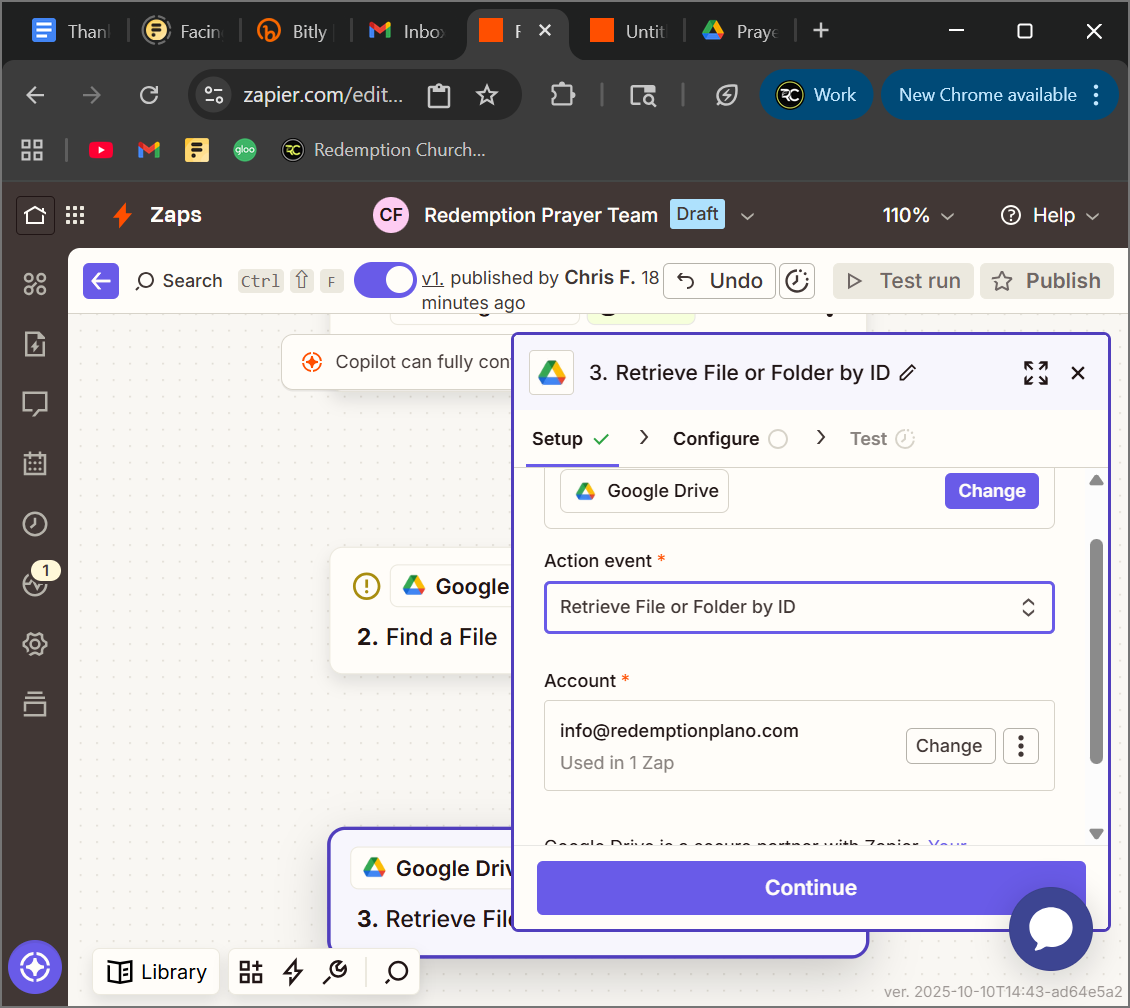
Task: Expand the step panel to full screen
Action: tap(1036, 373)
